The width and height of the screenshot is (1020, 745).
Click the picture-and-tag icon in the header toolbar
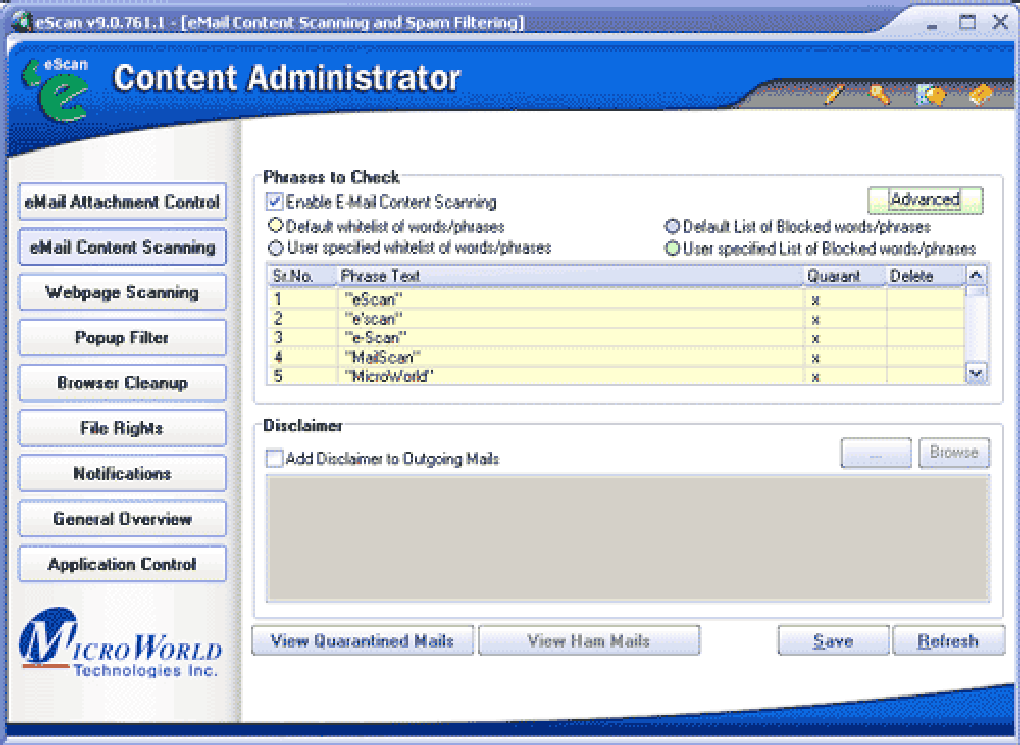pyautogui.click(x=931, y=96)
